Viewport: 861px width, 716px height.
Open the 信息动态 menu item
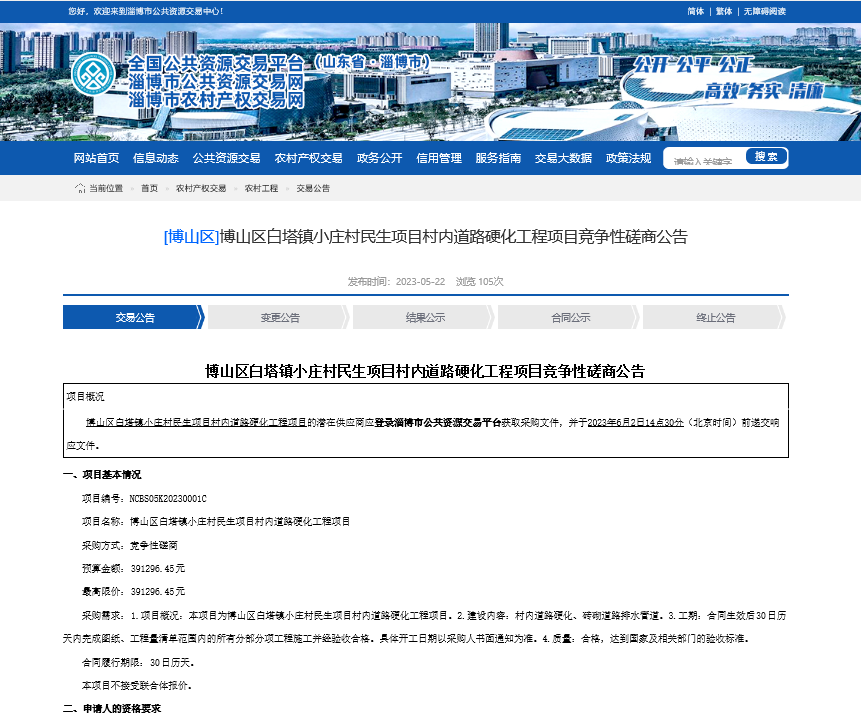(156, 158)
